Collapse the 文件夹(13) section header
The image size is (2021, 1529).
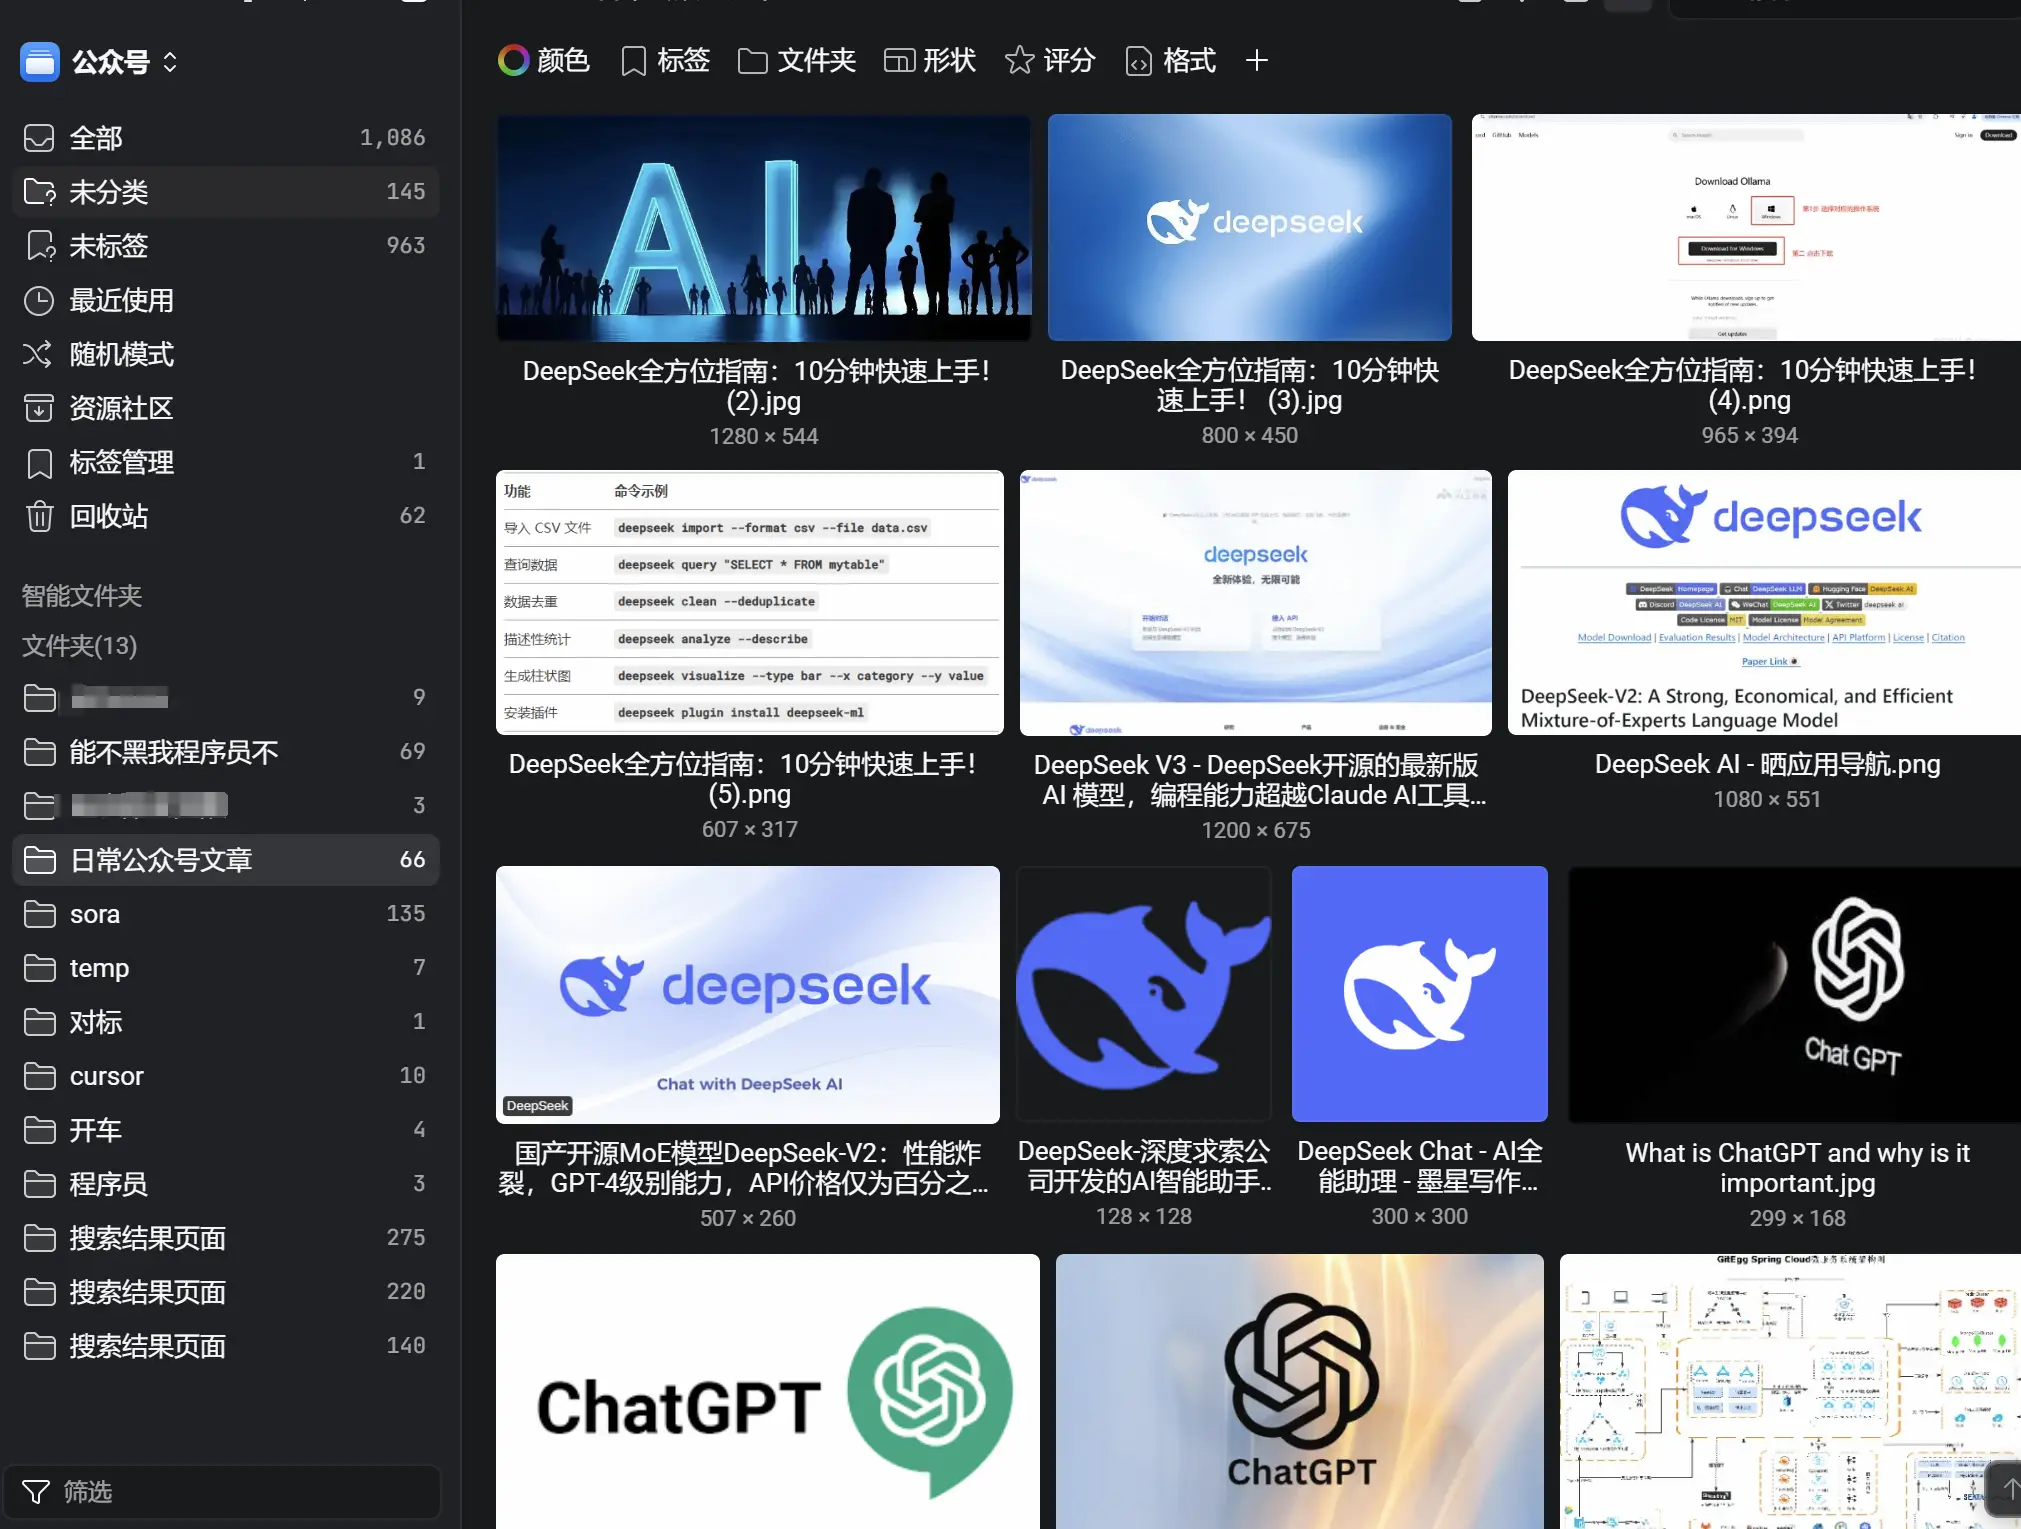click(x=80, y=646)
